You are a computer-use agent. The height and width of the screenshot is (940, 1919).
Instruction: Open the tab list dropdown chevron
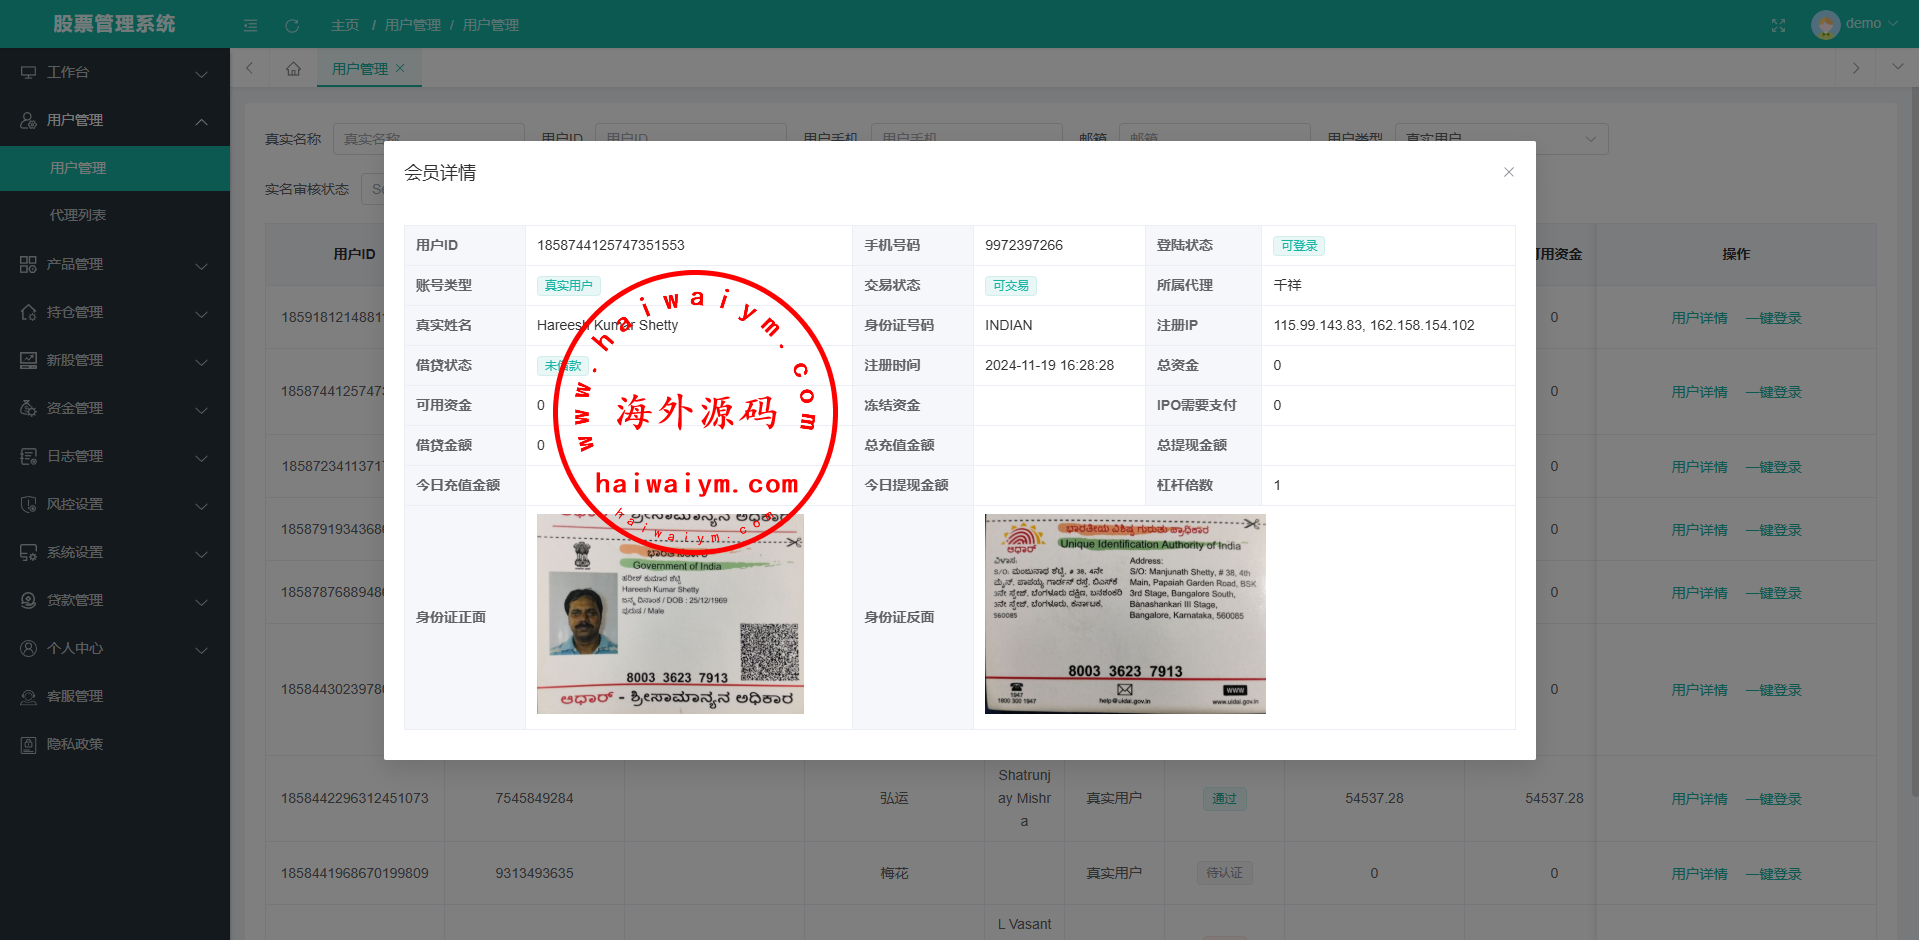pyautogui.click(x=1897, y=67)
